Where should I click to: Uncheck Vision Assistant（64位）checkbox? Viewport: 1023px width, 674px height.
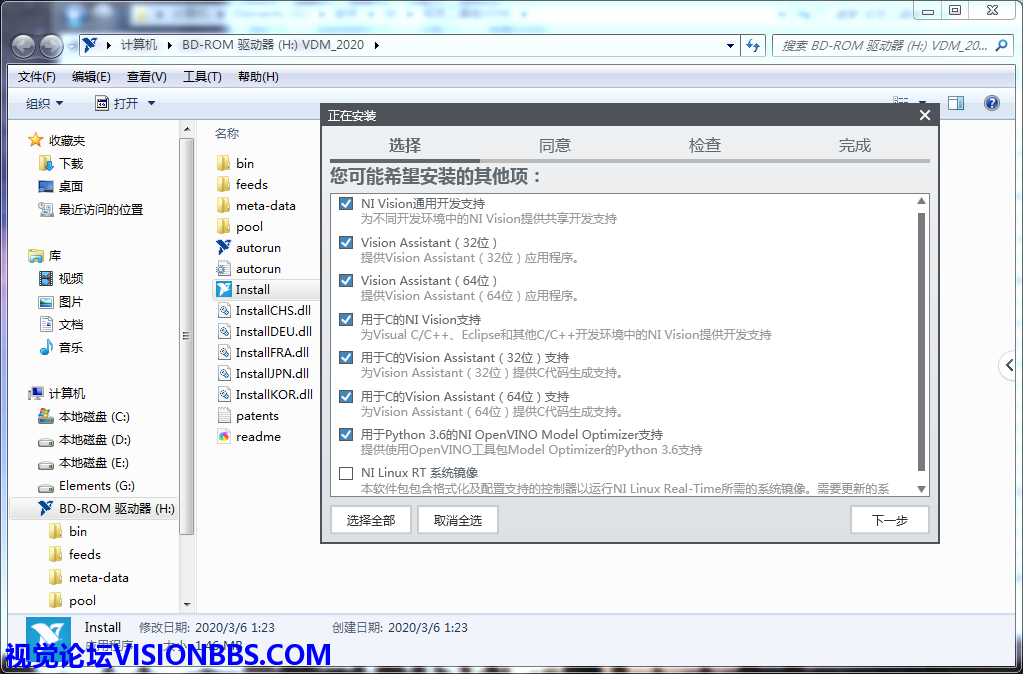[x=346, y=281]
